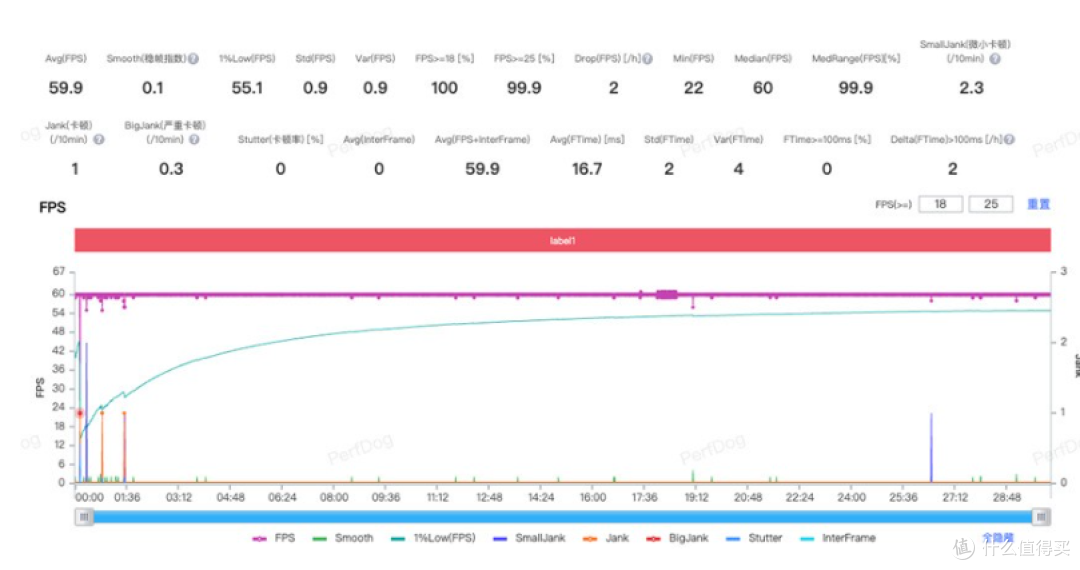Grab the right handle of time range slider

point(1041,516)
